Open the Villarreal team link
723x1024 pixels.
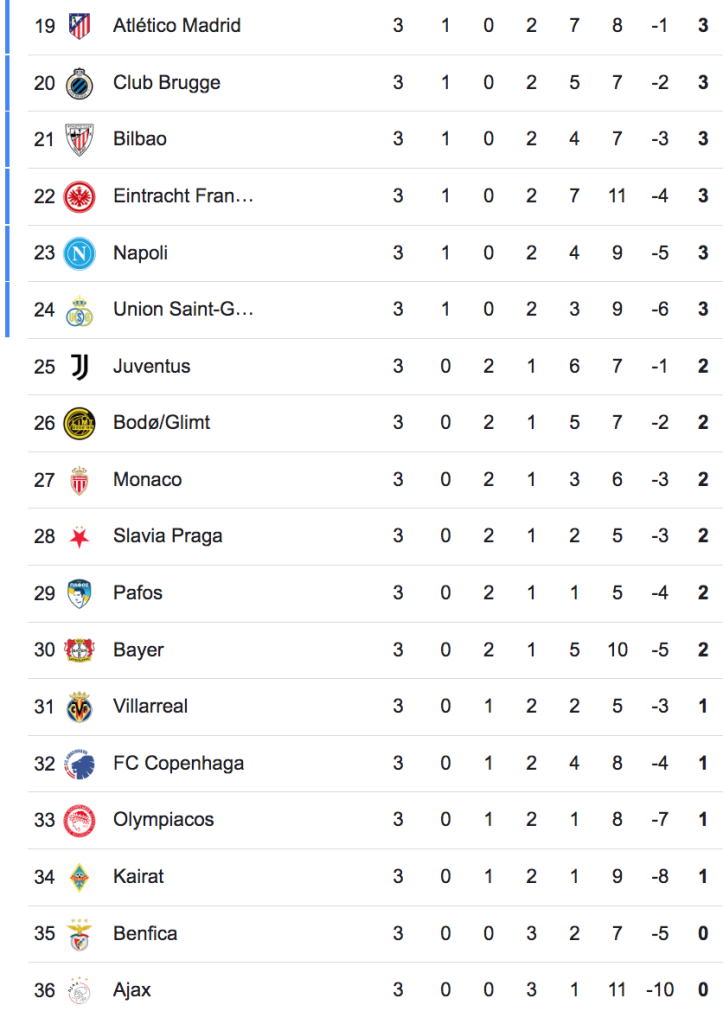pyautogui.click(x=150, y=706)
